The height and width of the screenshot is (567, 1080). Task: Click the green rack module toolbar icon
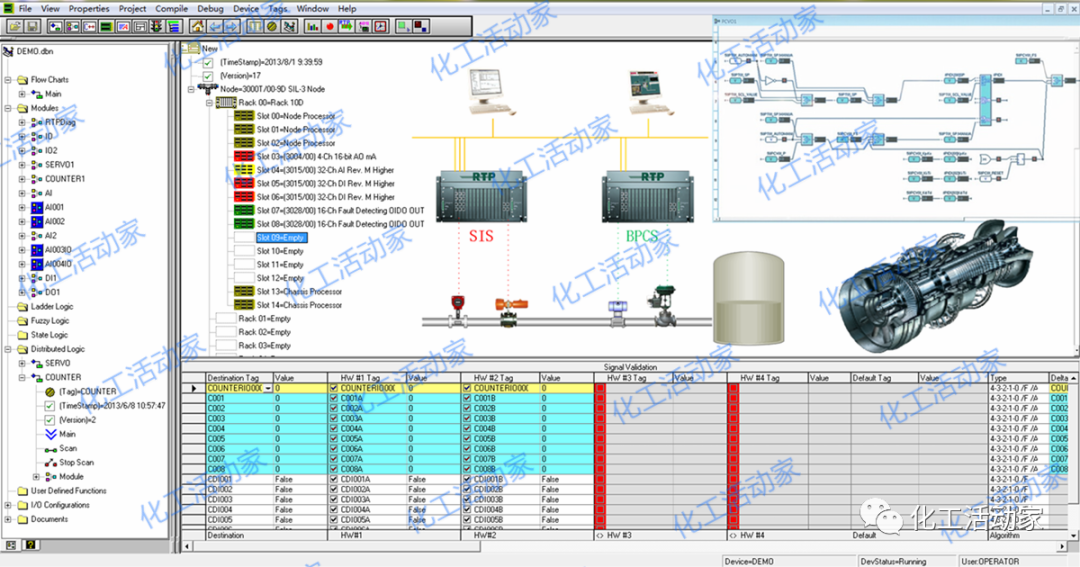[106, 26]
